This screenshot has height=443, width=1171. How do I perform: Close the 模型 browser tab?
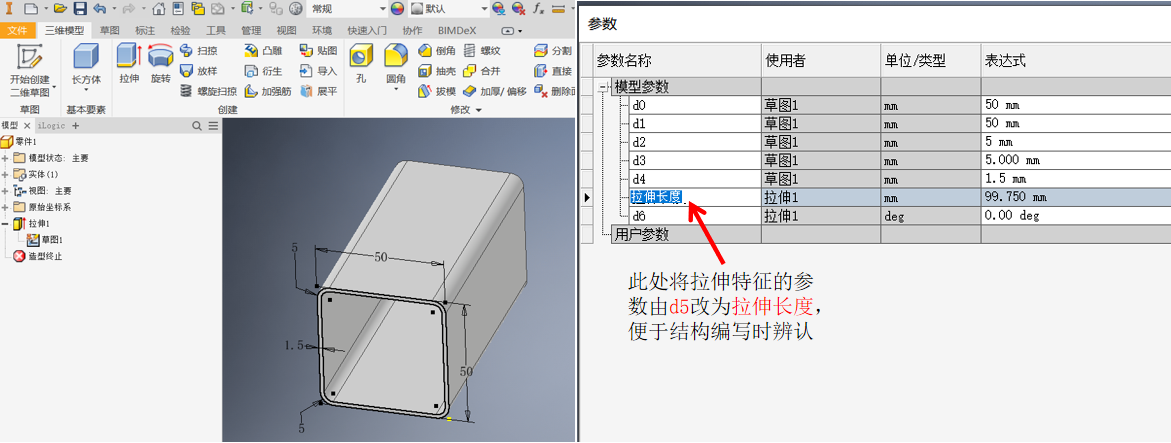(x=27, y=126)
